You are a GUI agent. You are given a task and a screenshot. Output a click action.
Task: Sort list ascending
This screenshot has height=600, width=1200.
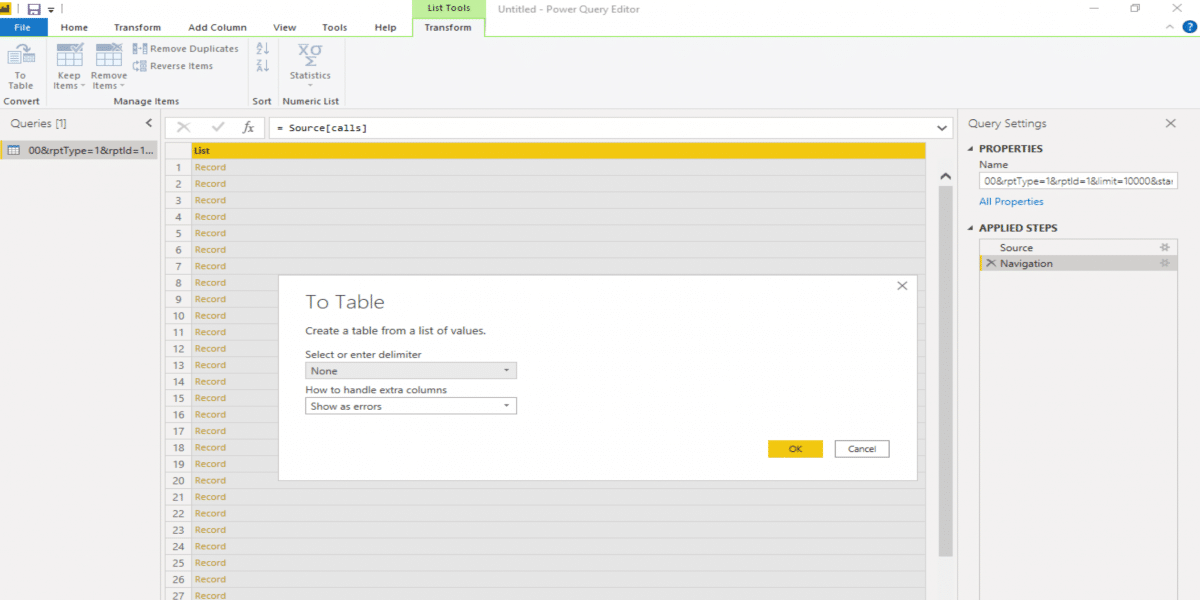pyautogui.click(x=263, y=48)
